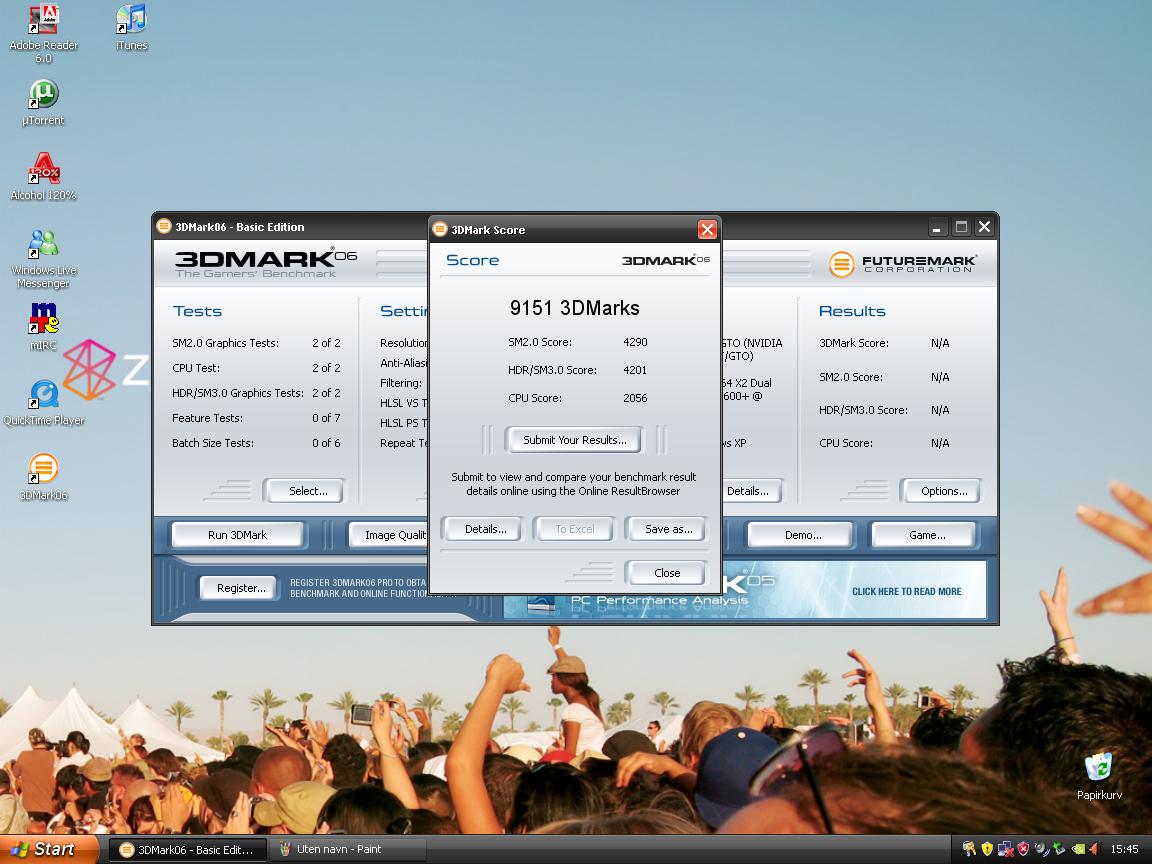The height and width of the screenshot is (864, 1152).
Task: Open the Adobe Reader 6.0 desktop icon
Action: click(x=43, y=33)
